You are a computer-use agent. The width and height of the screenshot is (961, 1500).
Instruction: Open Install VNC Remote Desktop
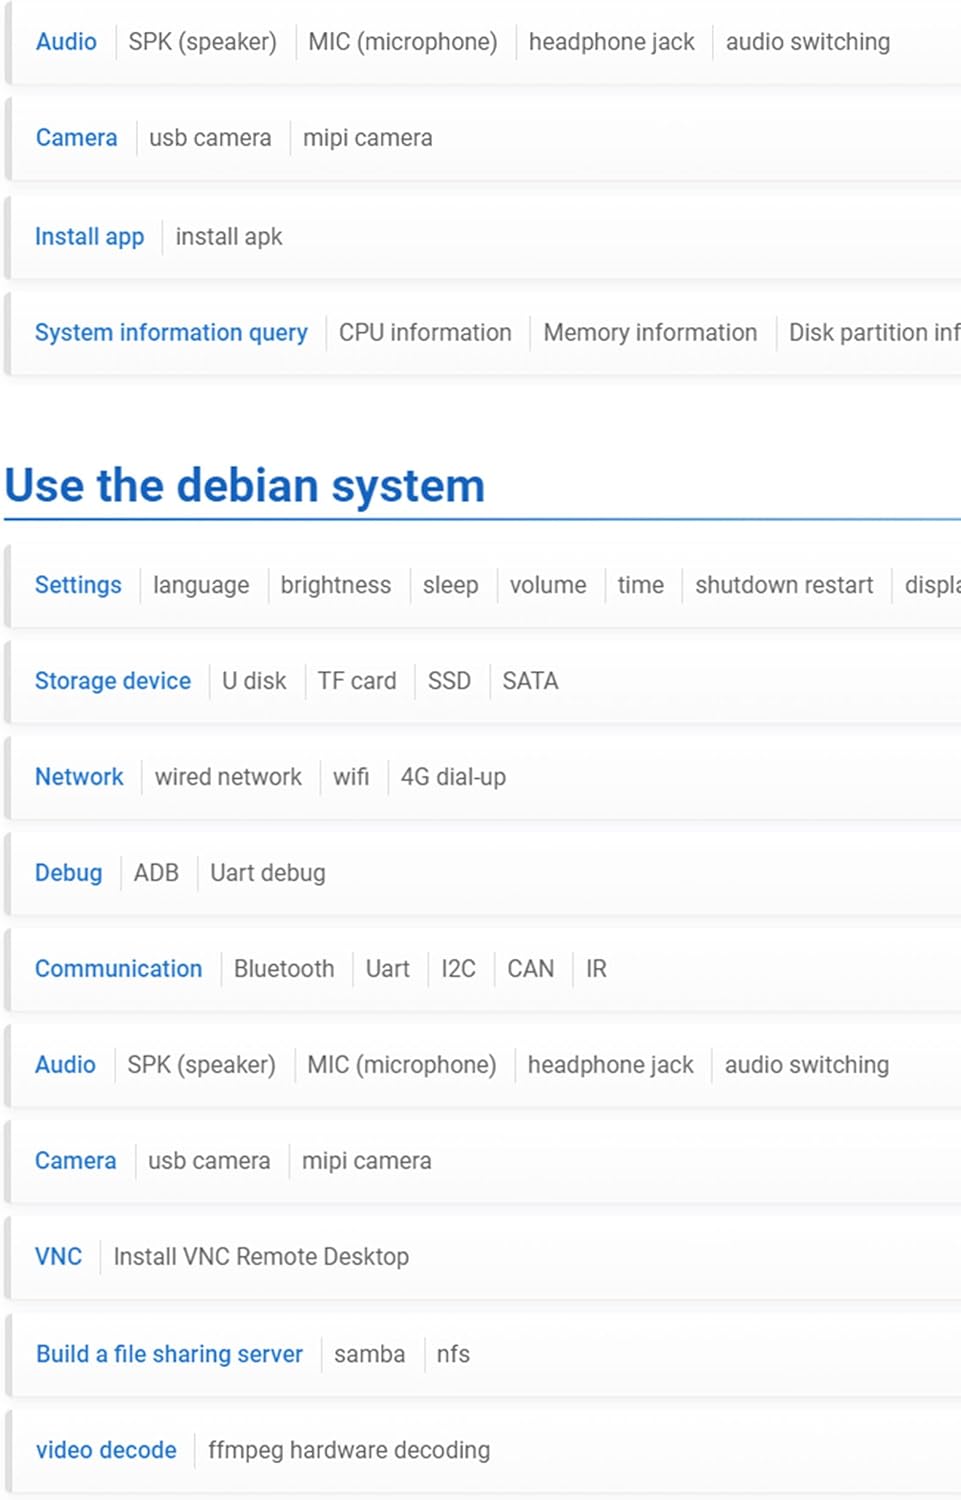(x=261, y=1257)
